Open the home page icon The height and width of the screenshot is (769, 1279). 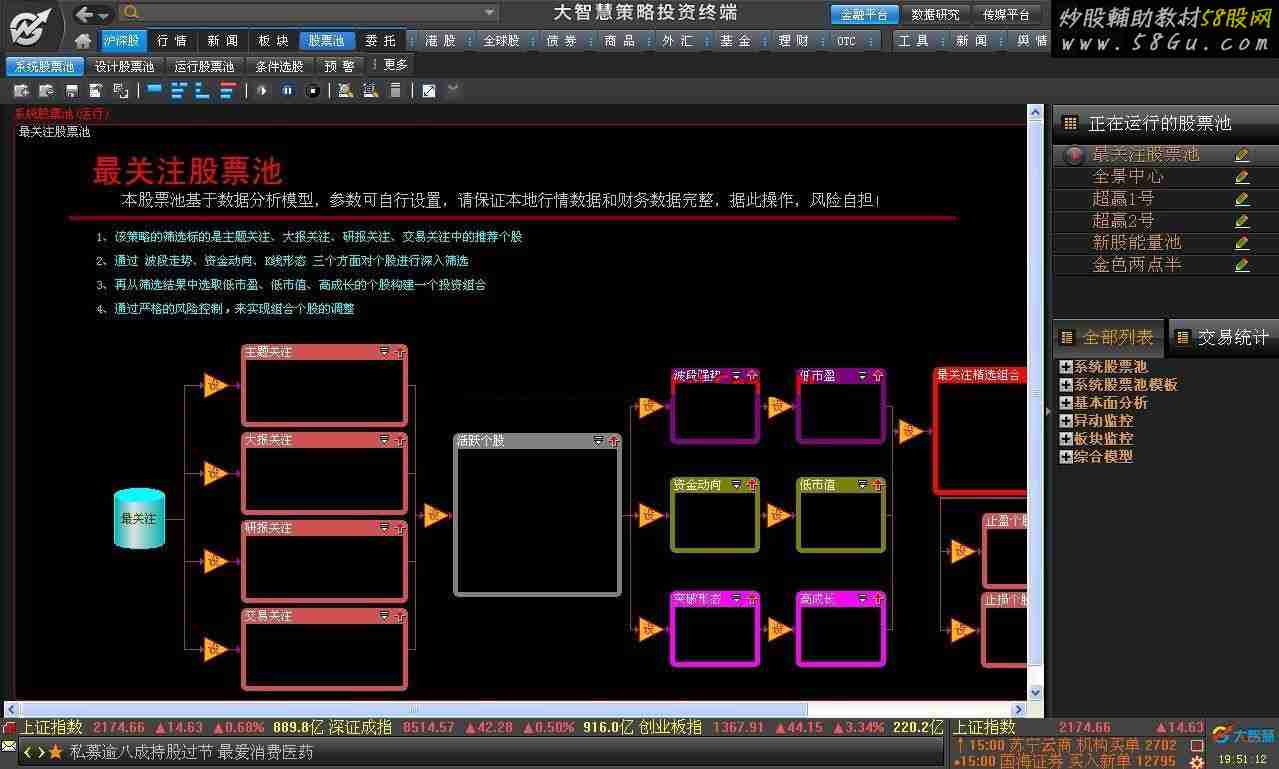[x=83, y=41]
